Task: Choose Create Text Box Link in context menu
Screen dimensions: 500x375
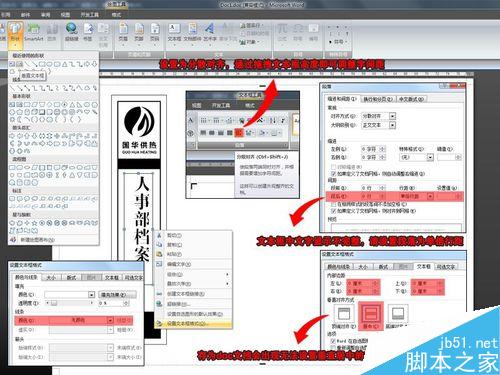Action: 193,294
